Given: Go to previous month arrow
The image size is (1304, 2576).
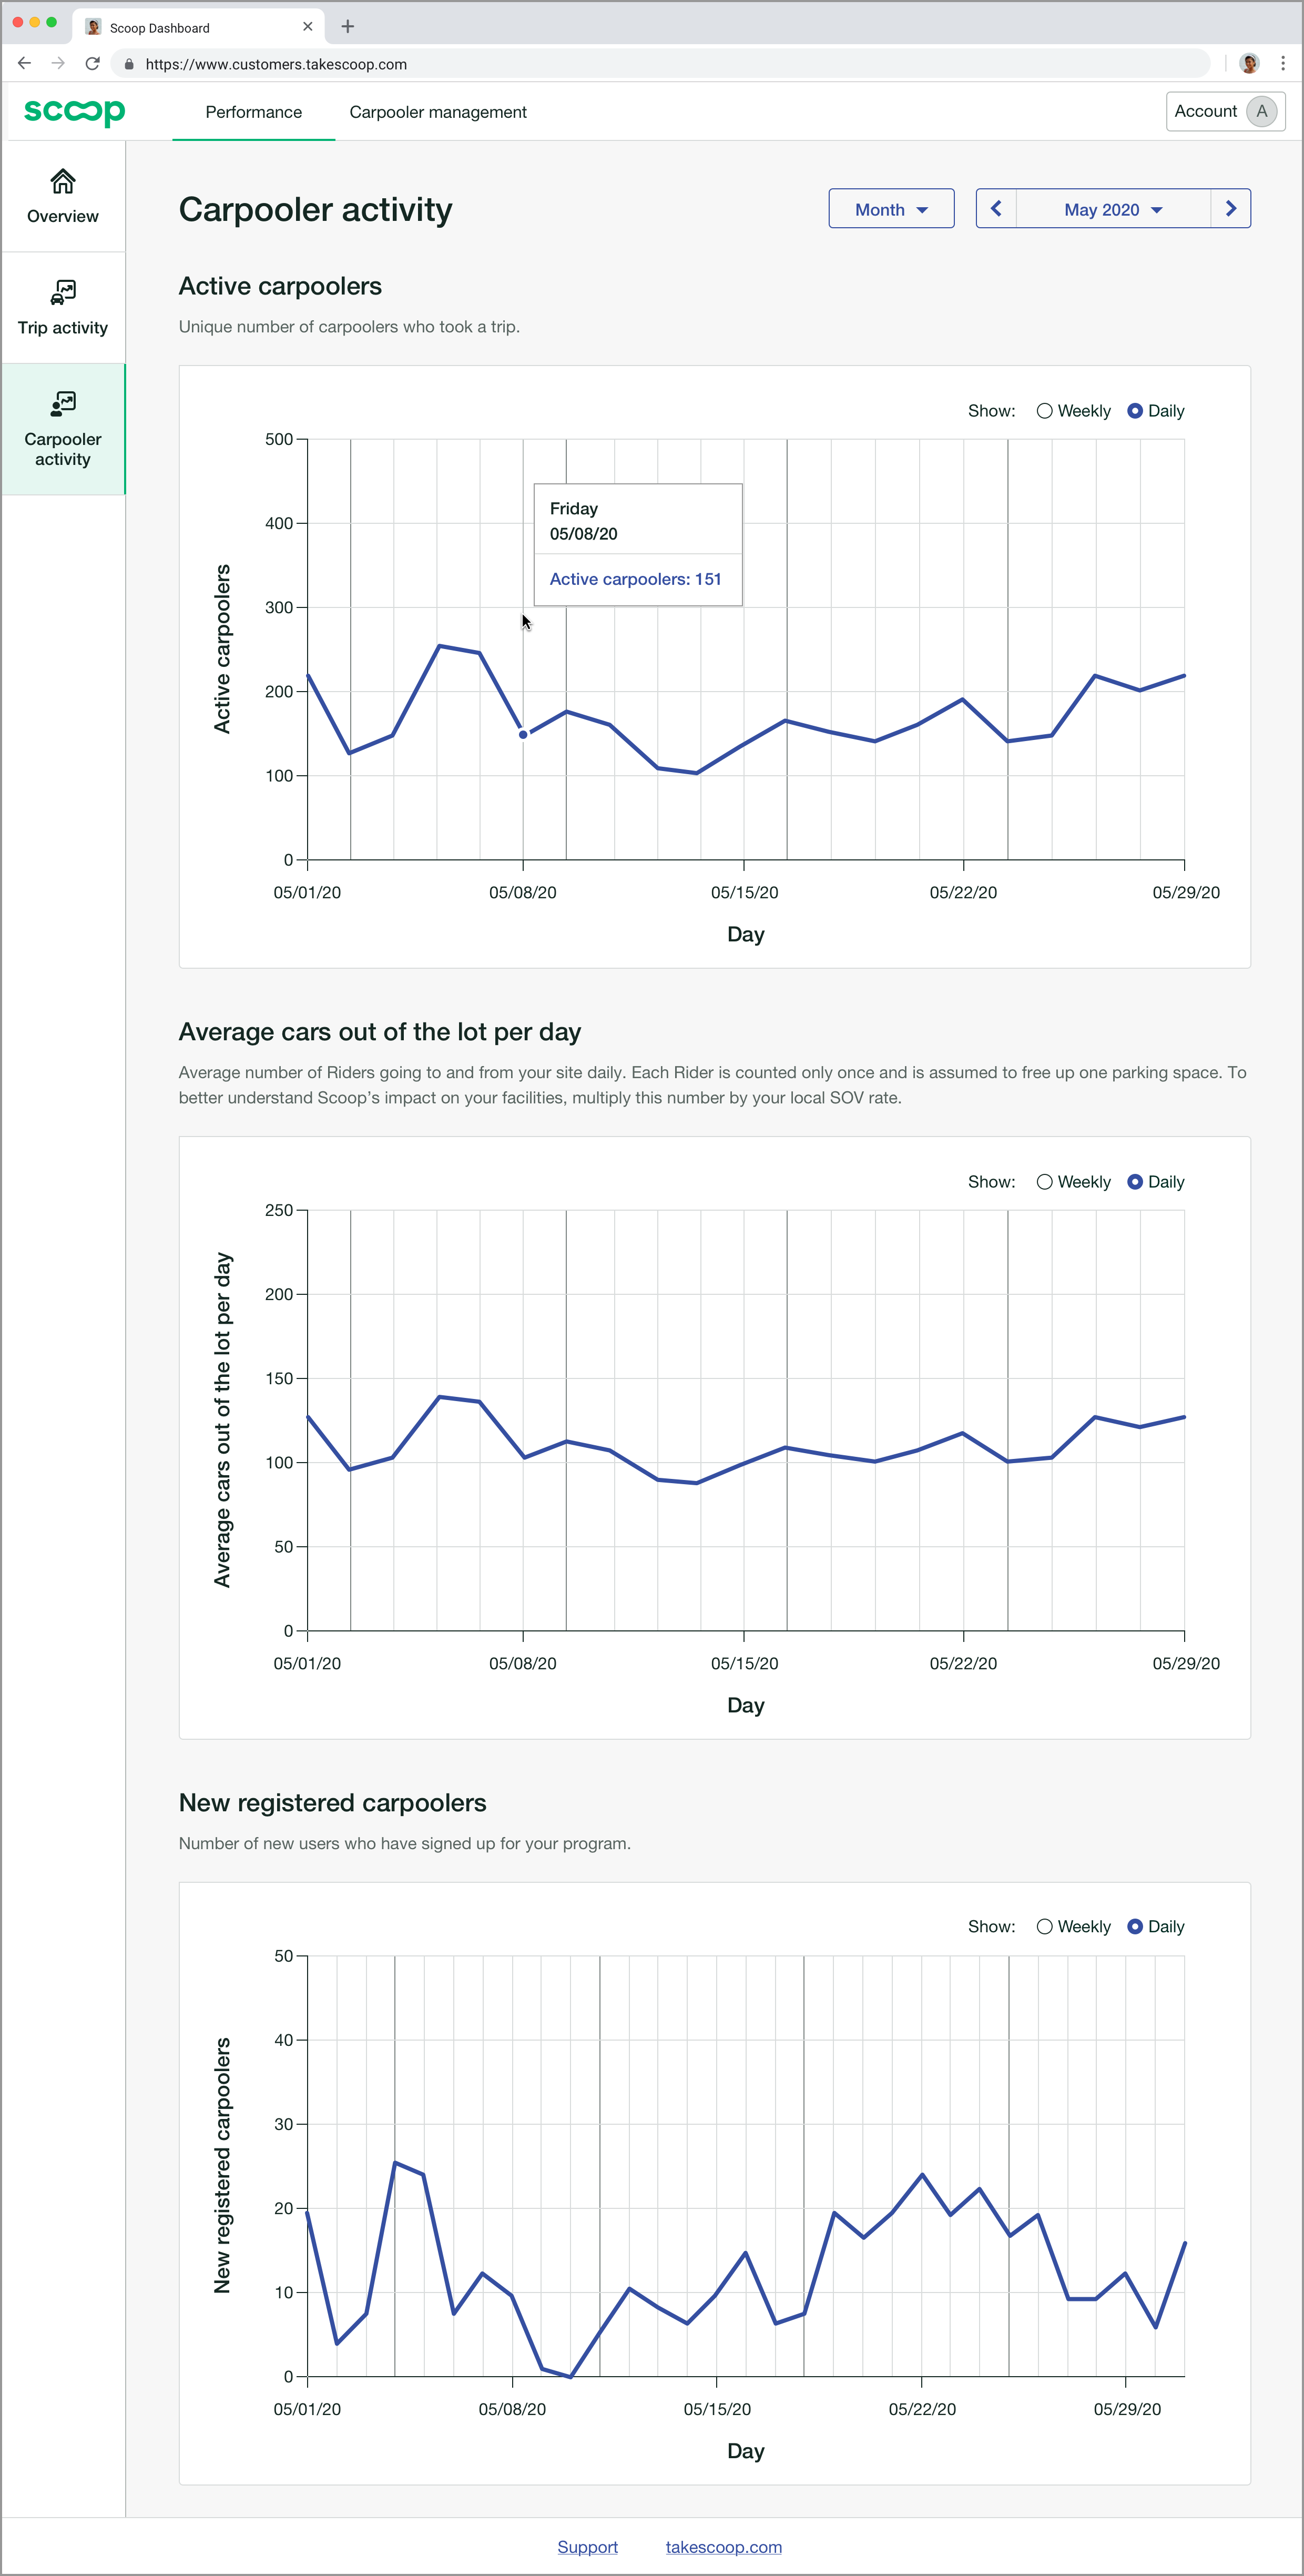Looking at the screenshot, I should coord(995,209).
